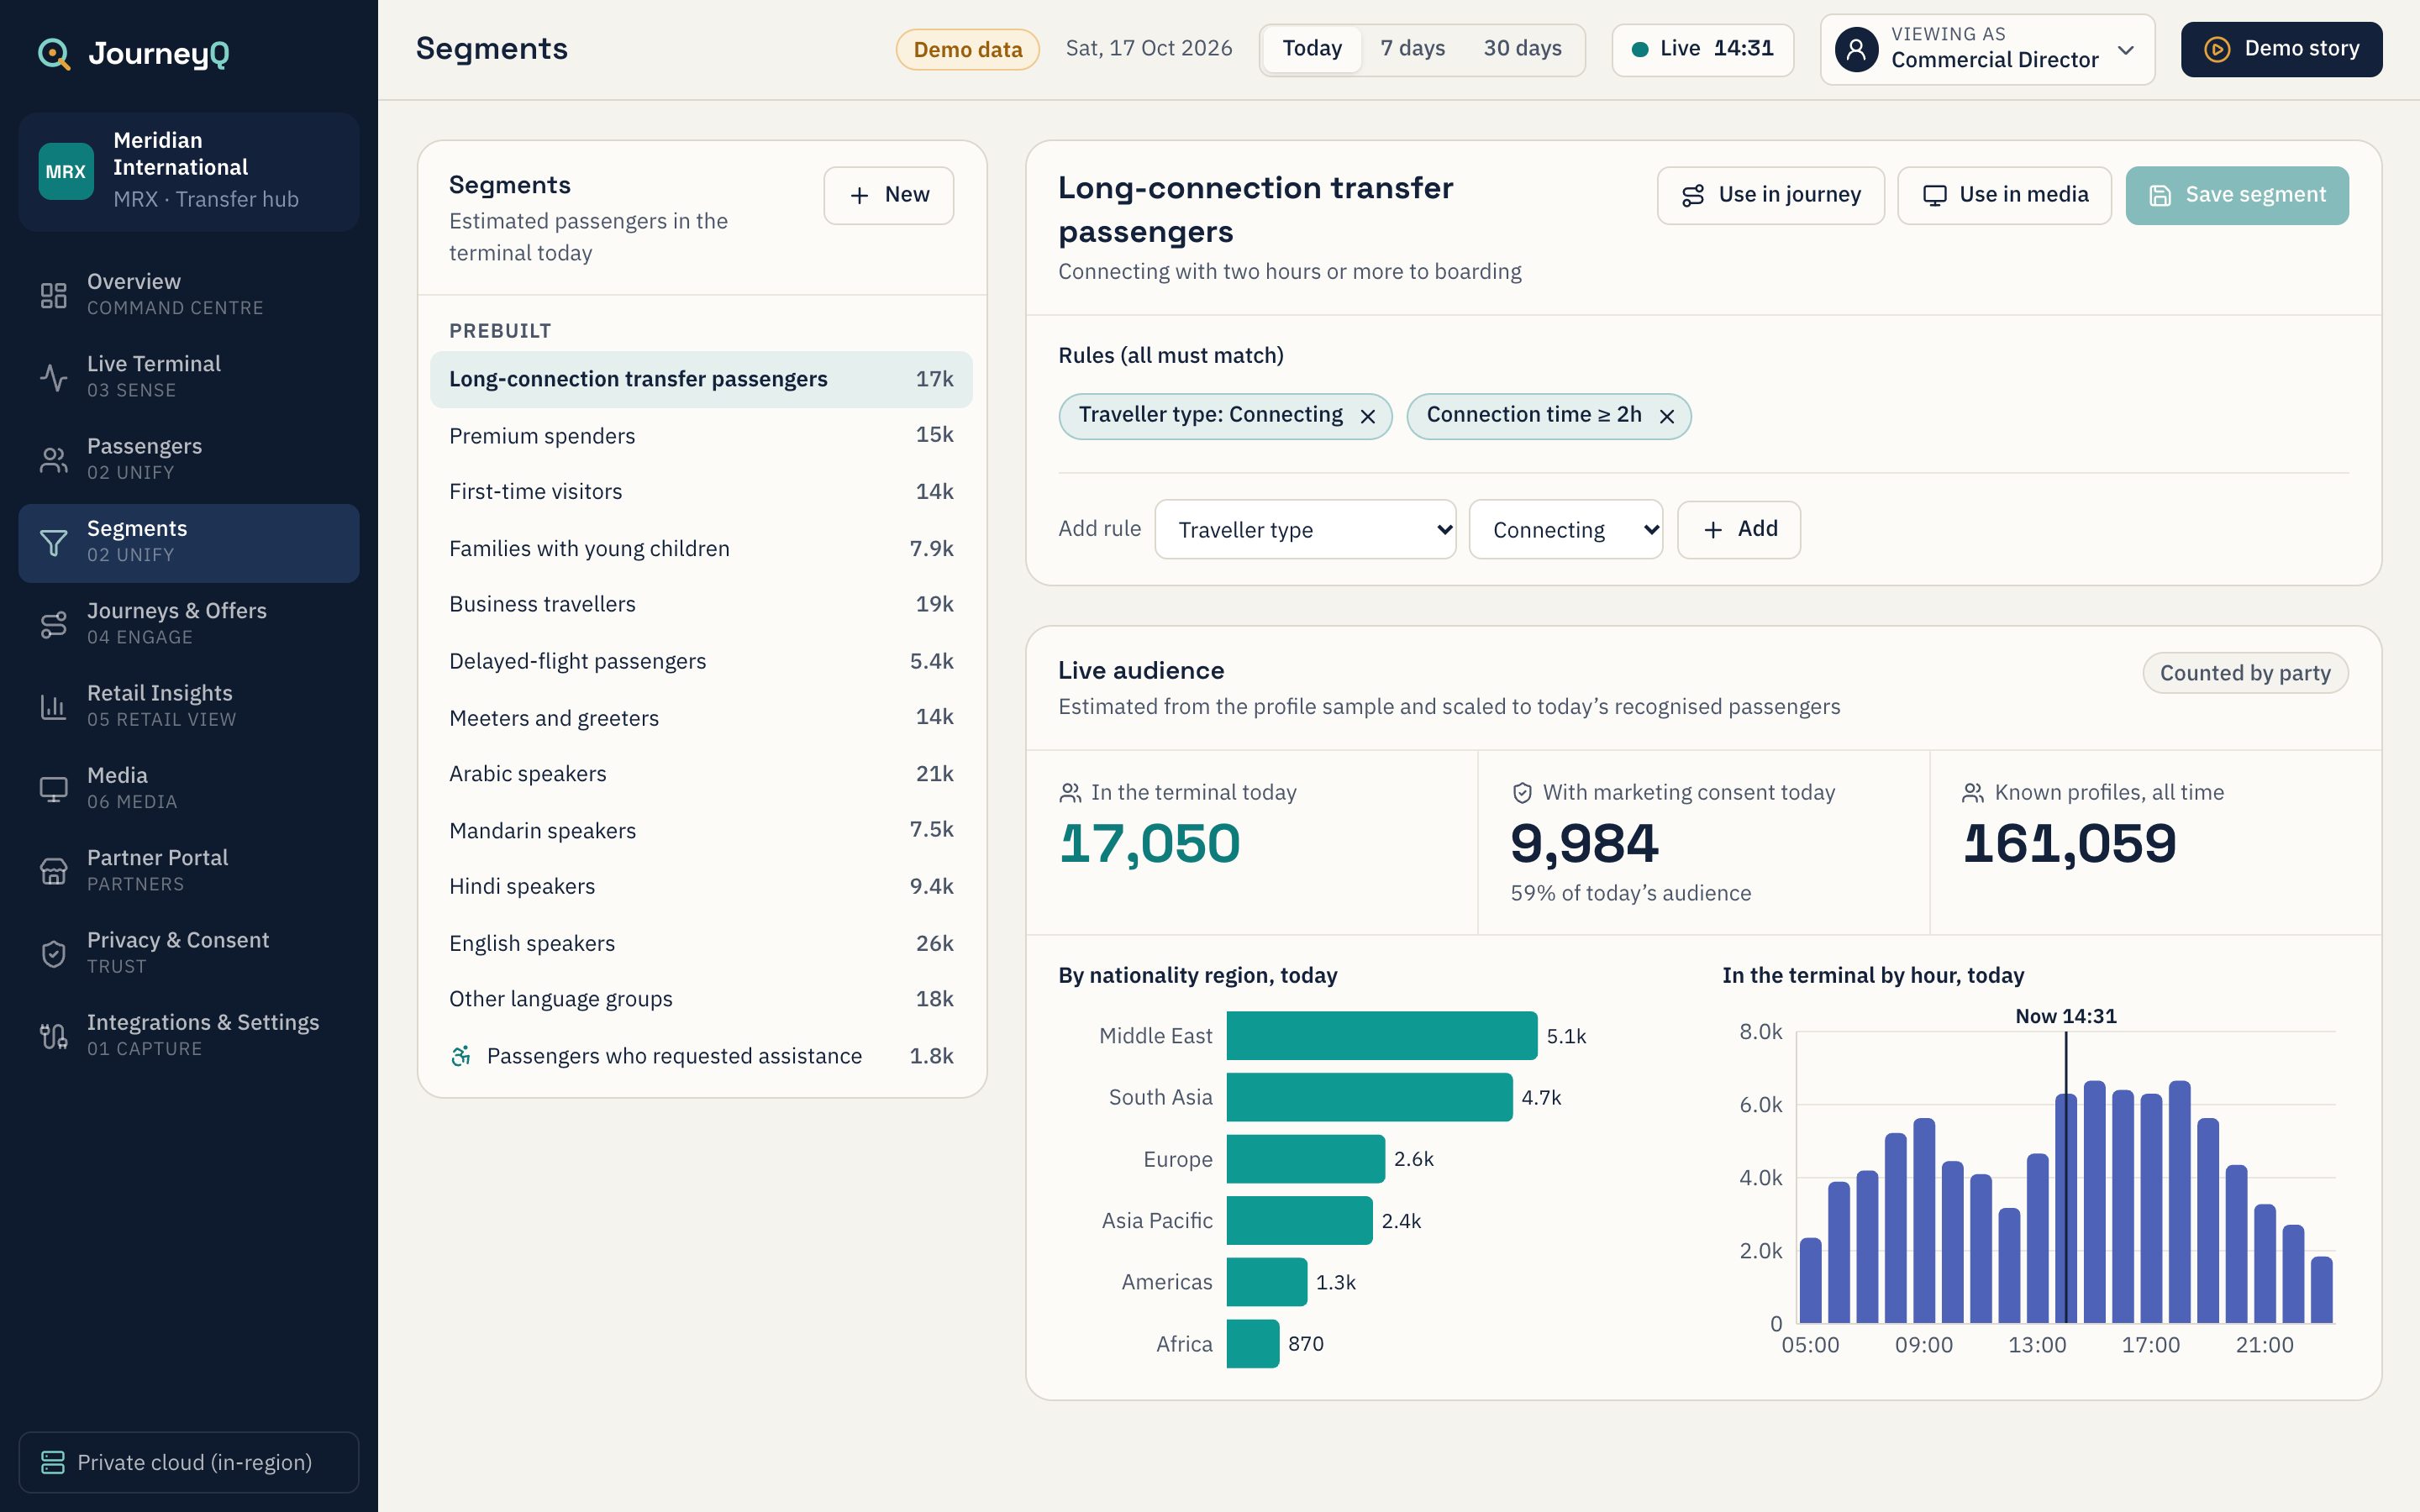This screenshot has height=1512, width=2420.
Task: Open Media screen icon in sidebar
Action: coord(53,789)
